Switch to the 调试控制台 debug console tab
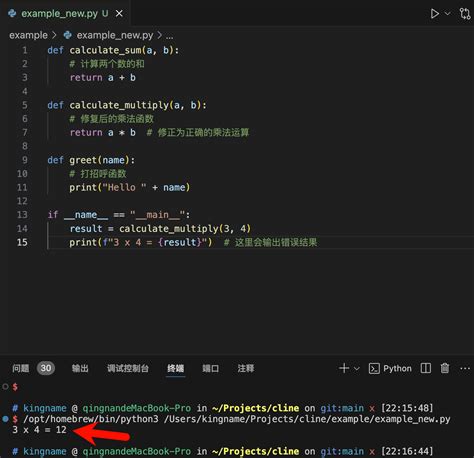This screenshot has height=458, width=474. pyautogui.click(x=128, y=368)
